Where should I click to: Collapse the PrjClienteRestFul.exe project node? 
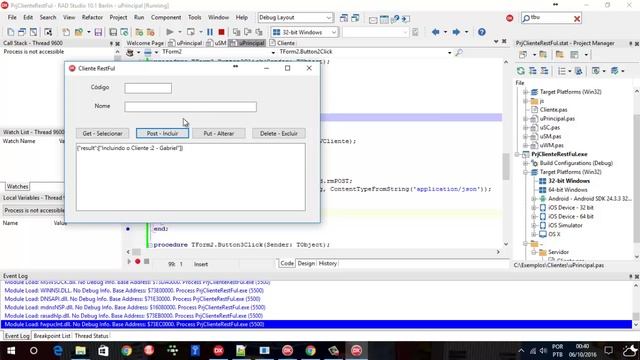click(517, 154)
